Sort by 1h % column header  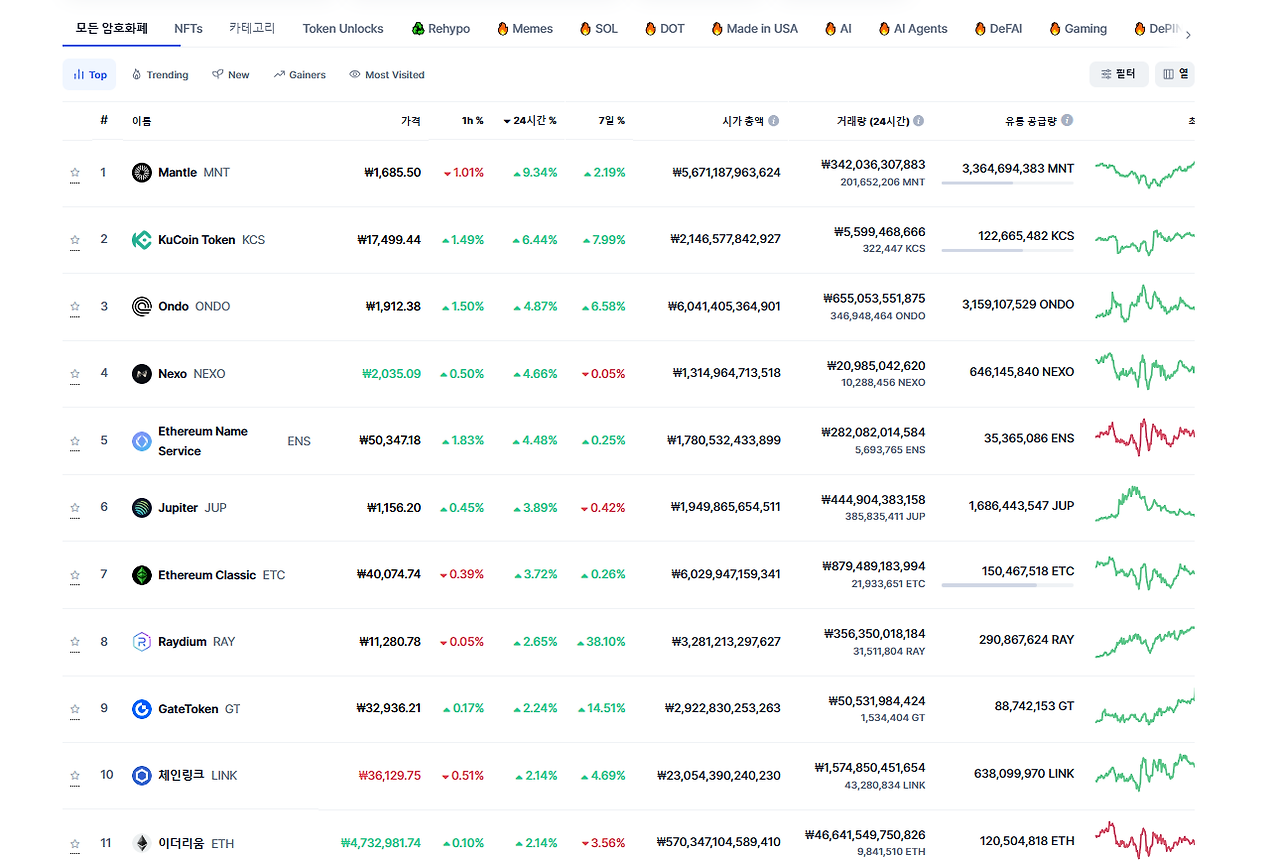click(472, 120)
